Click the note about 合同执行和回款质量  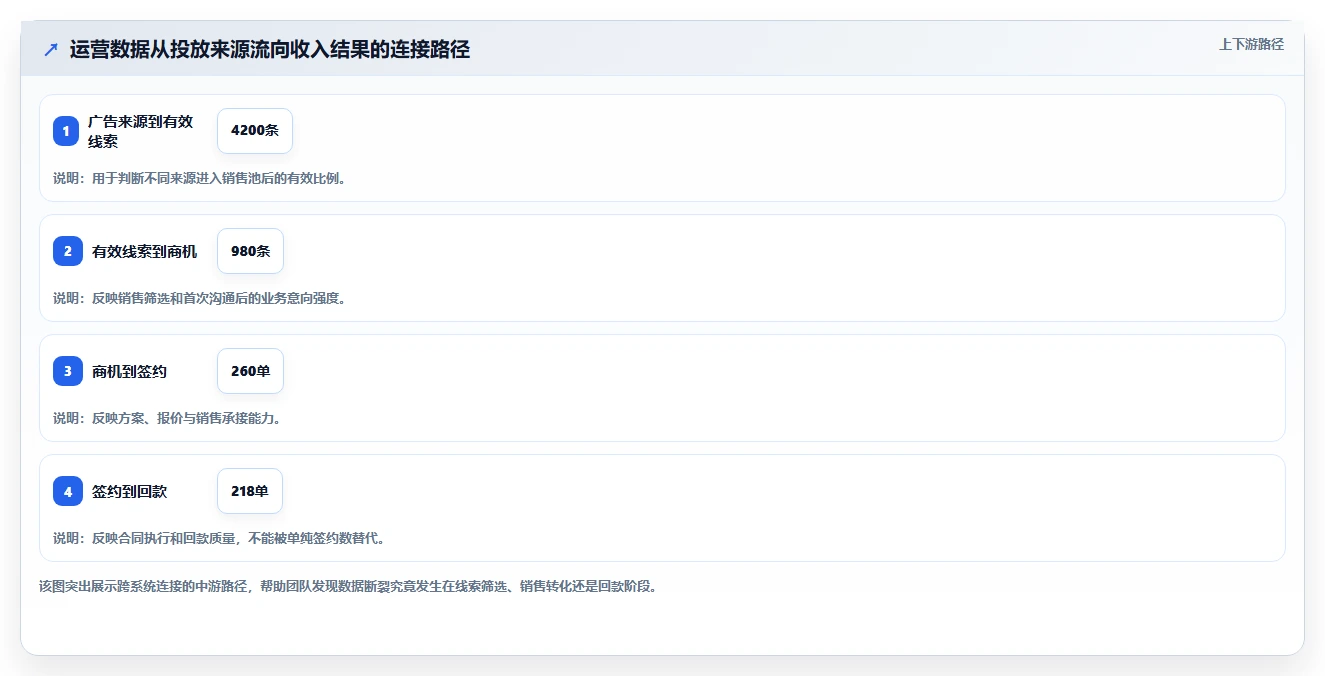tap(219, 538)
